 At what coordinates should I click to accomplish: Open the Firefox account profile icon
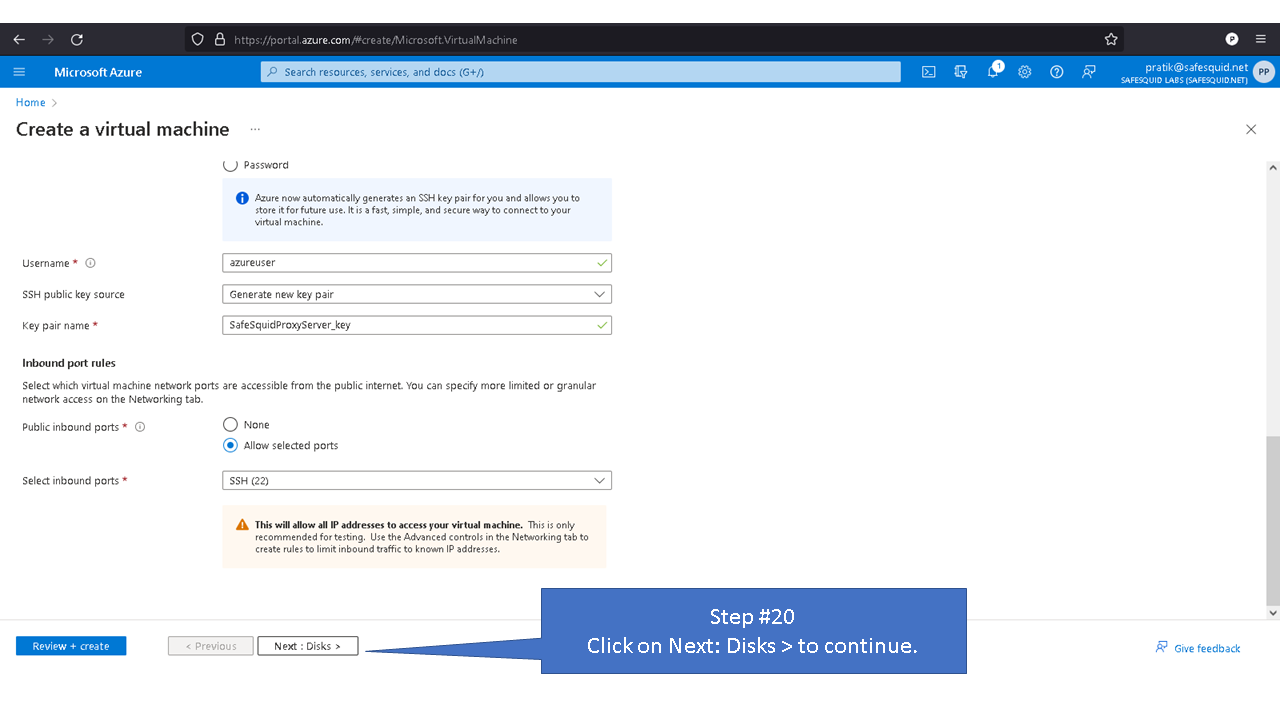(1232, 39)
